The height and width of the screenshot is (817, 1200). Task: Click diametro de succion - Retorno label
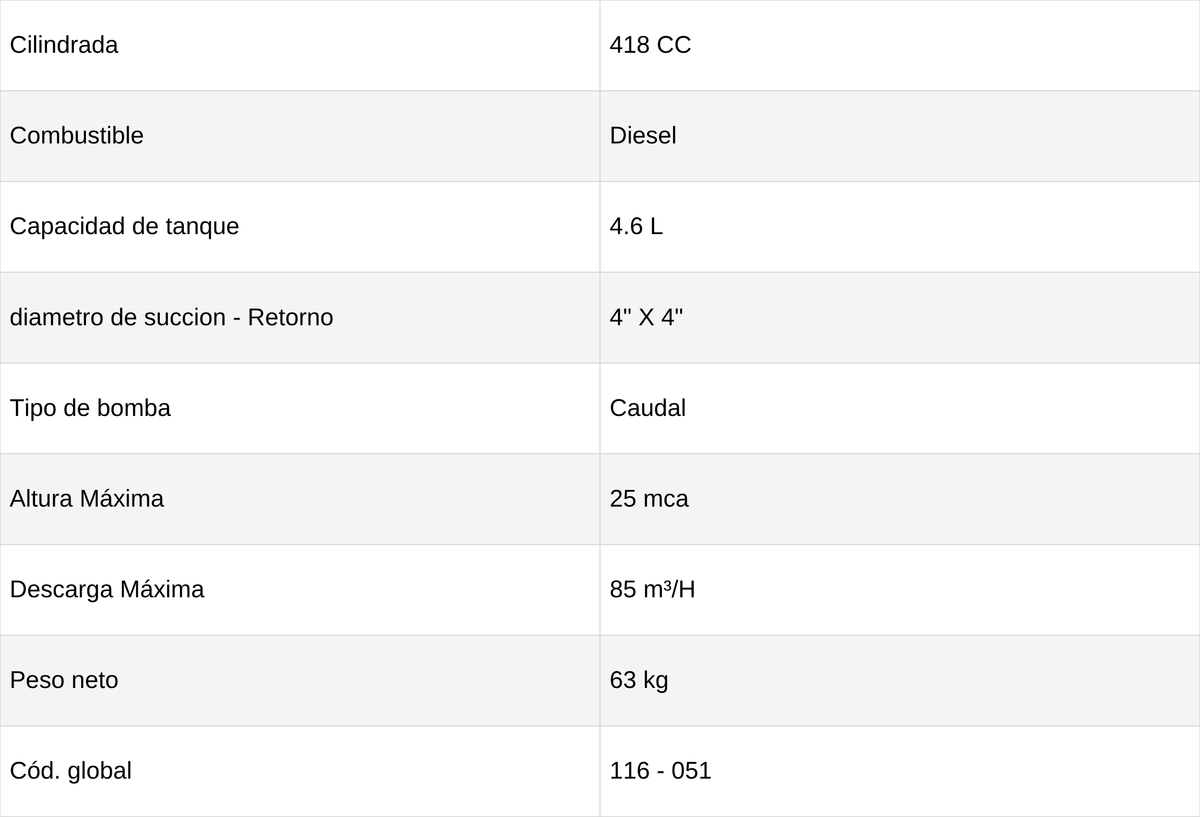point(171,317)
